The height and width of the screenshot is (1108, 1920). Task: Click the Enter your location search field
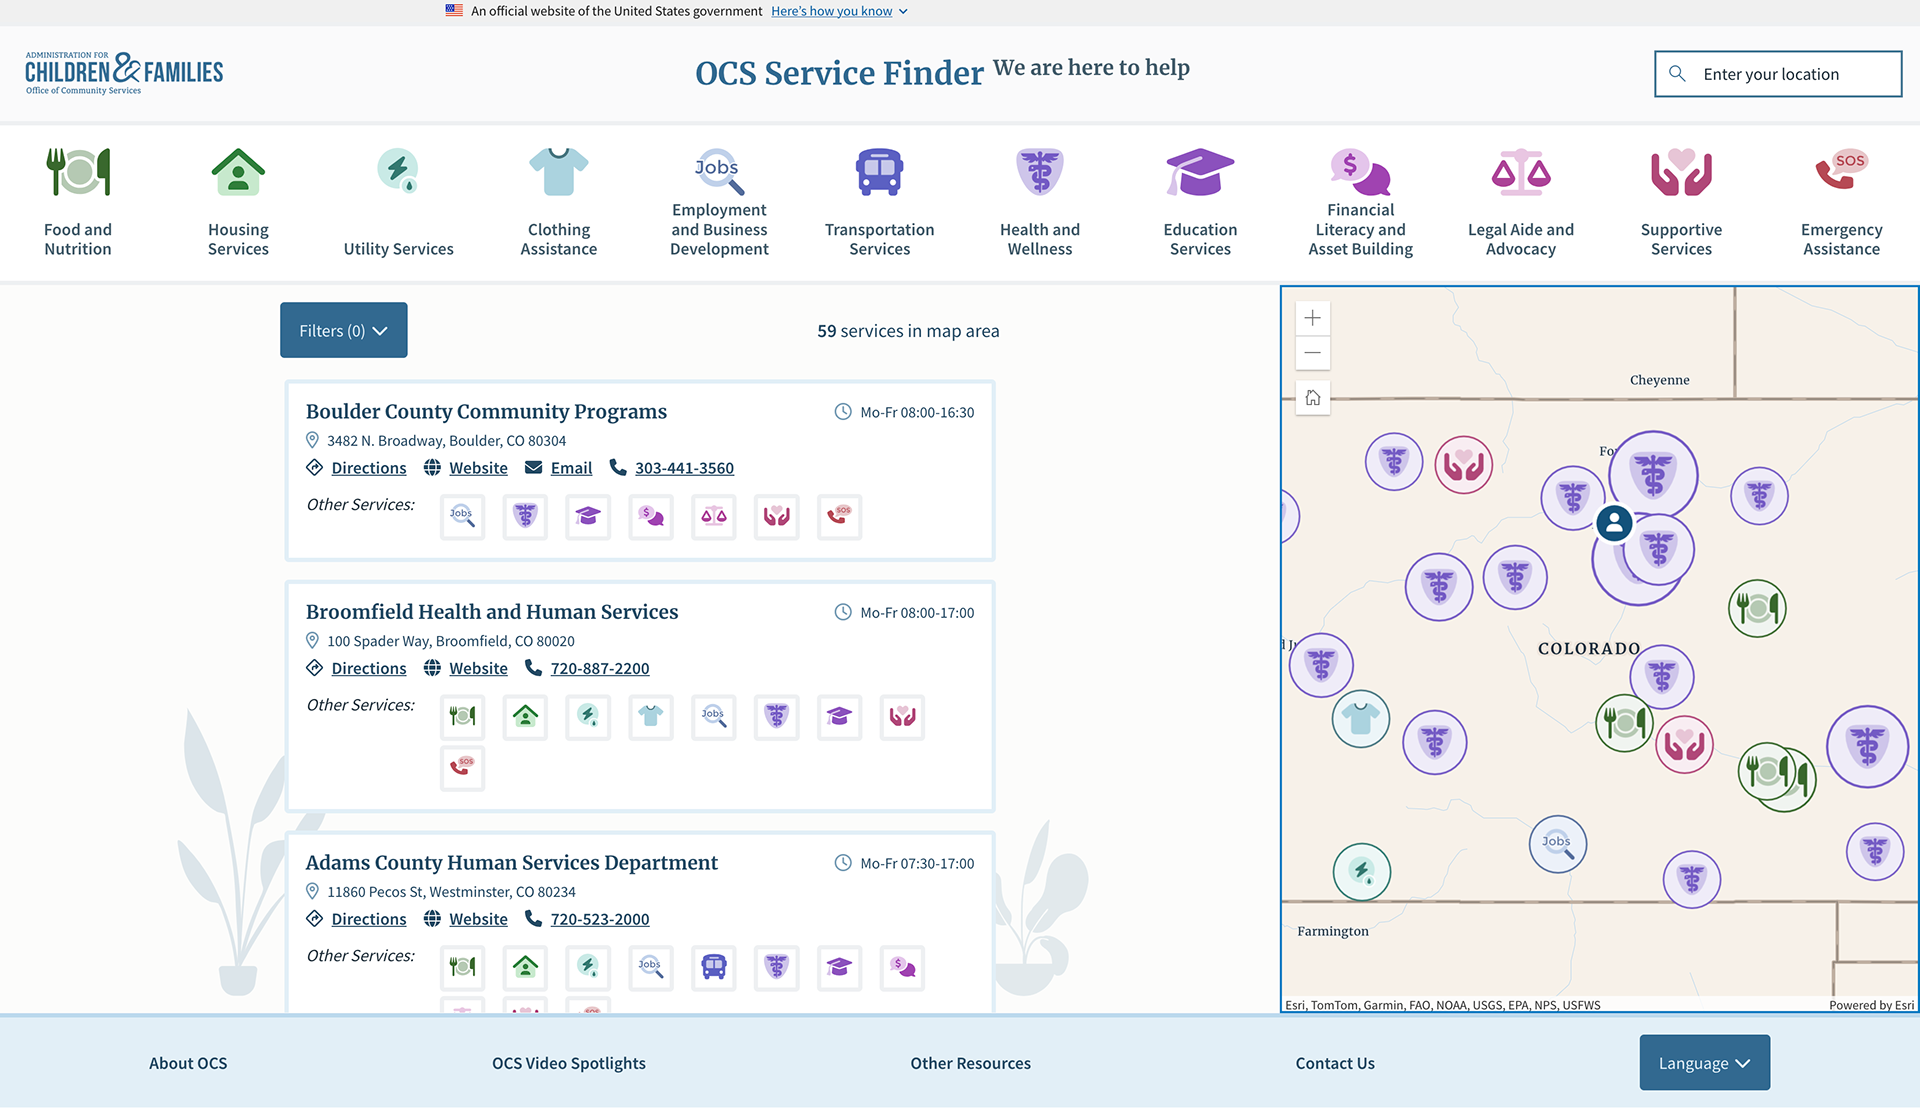(x=1778, y=74)
